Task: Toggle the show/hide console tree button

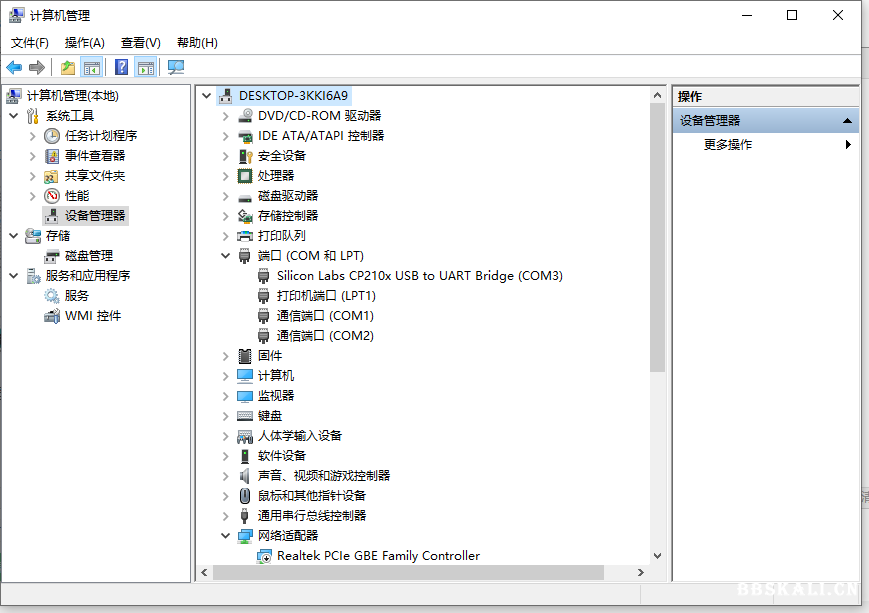Action: tap(92, 67)
